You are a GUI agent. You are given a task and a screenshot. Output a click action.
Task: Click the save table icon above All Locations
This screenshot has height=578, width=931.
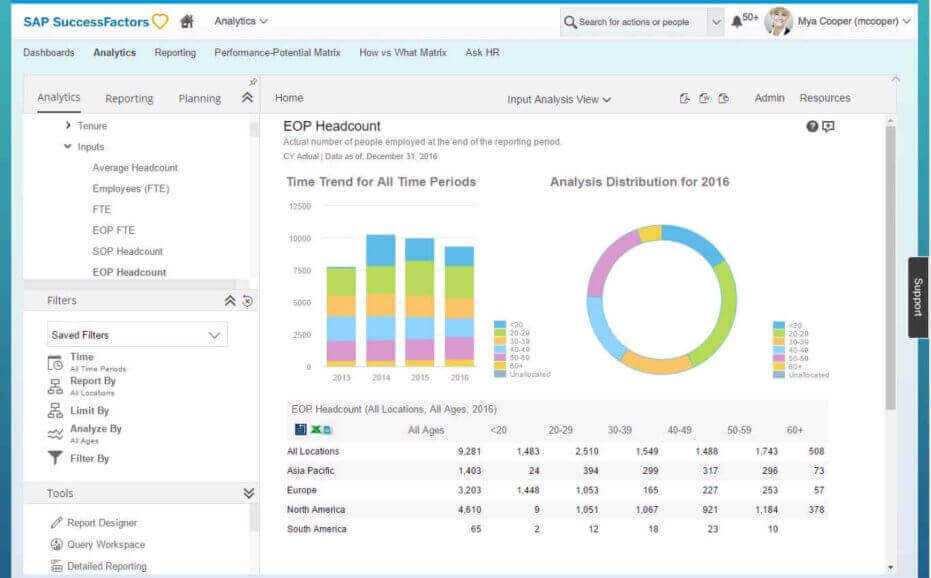click(300, 429)
